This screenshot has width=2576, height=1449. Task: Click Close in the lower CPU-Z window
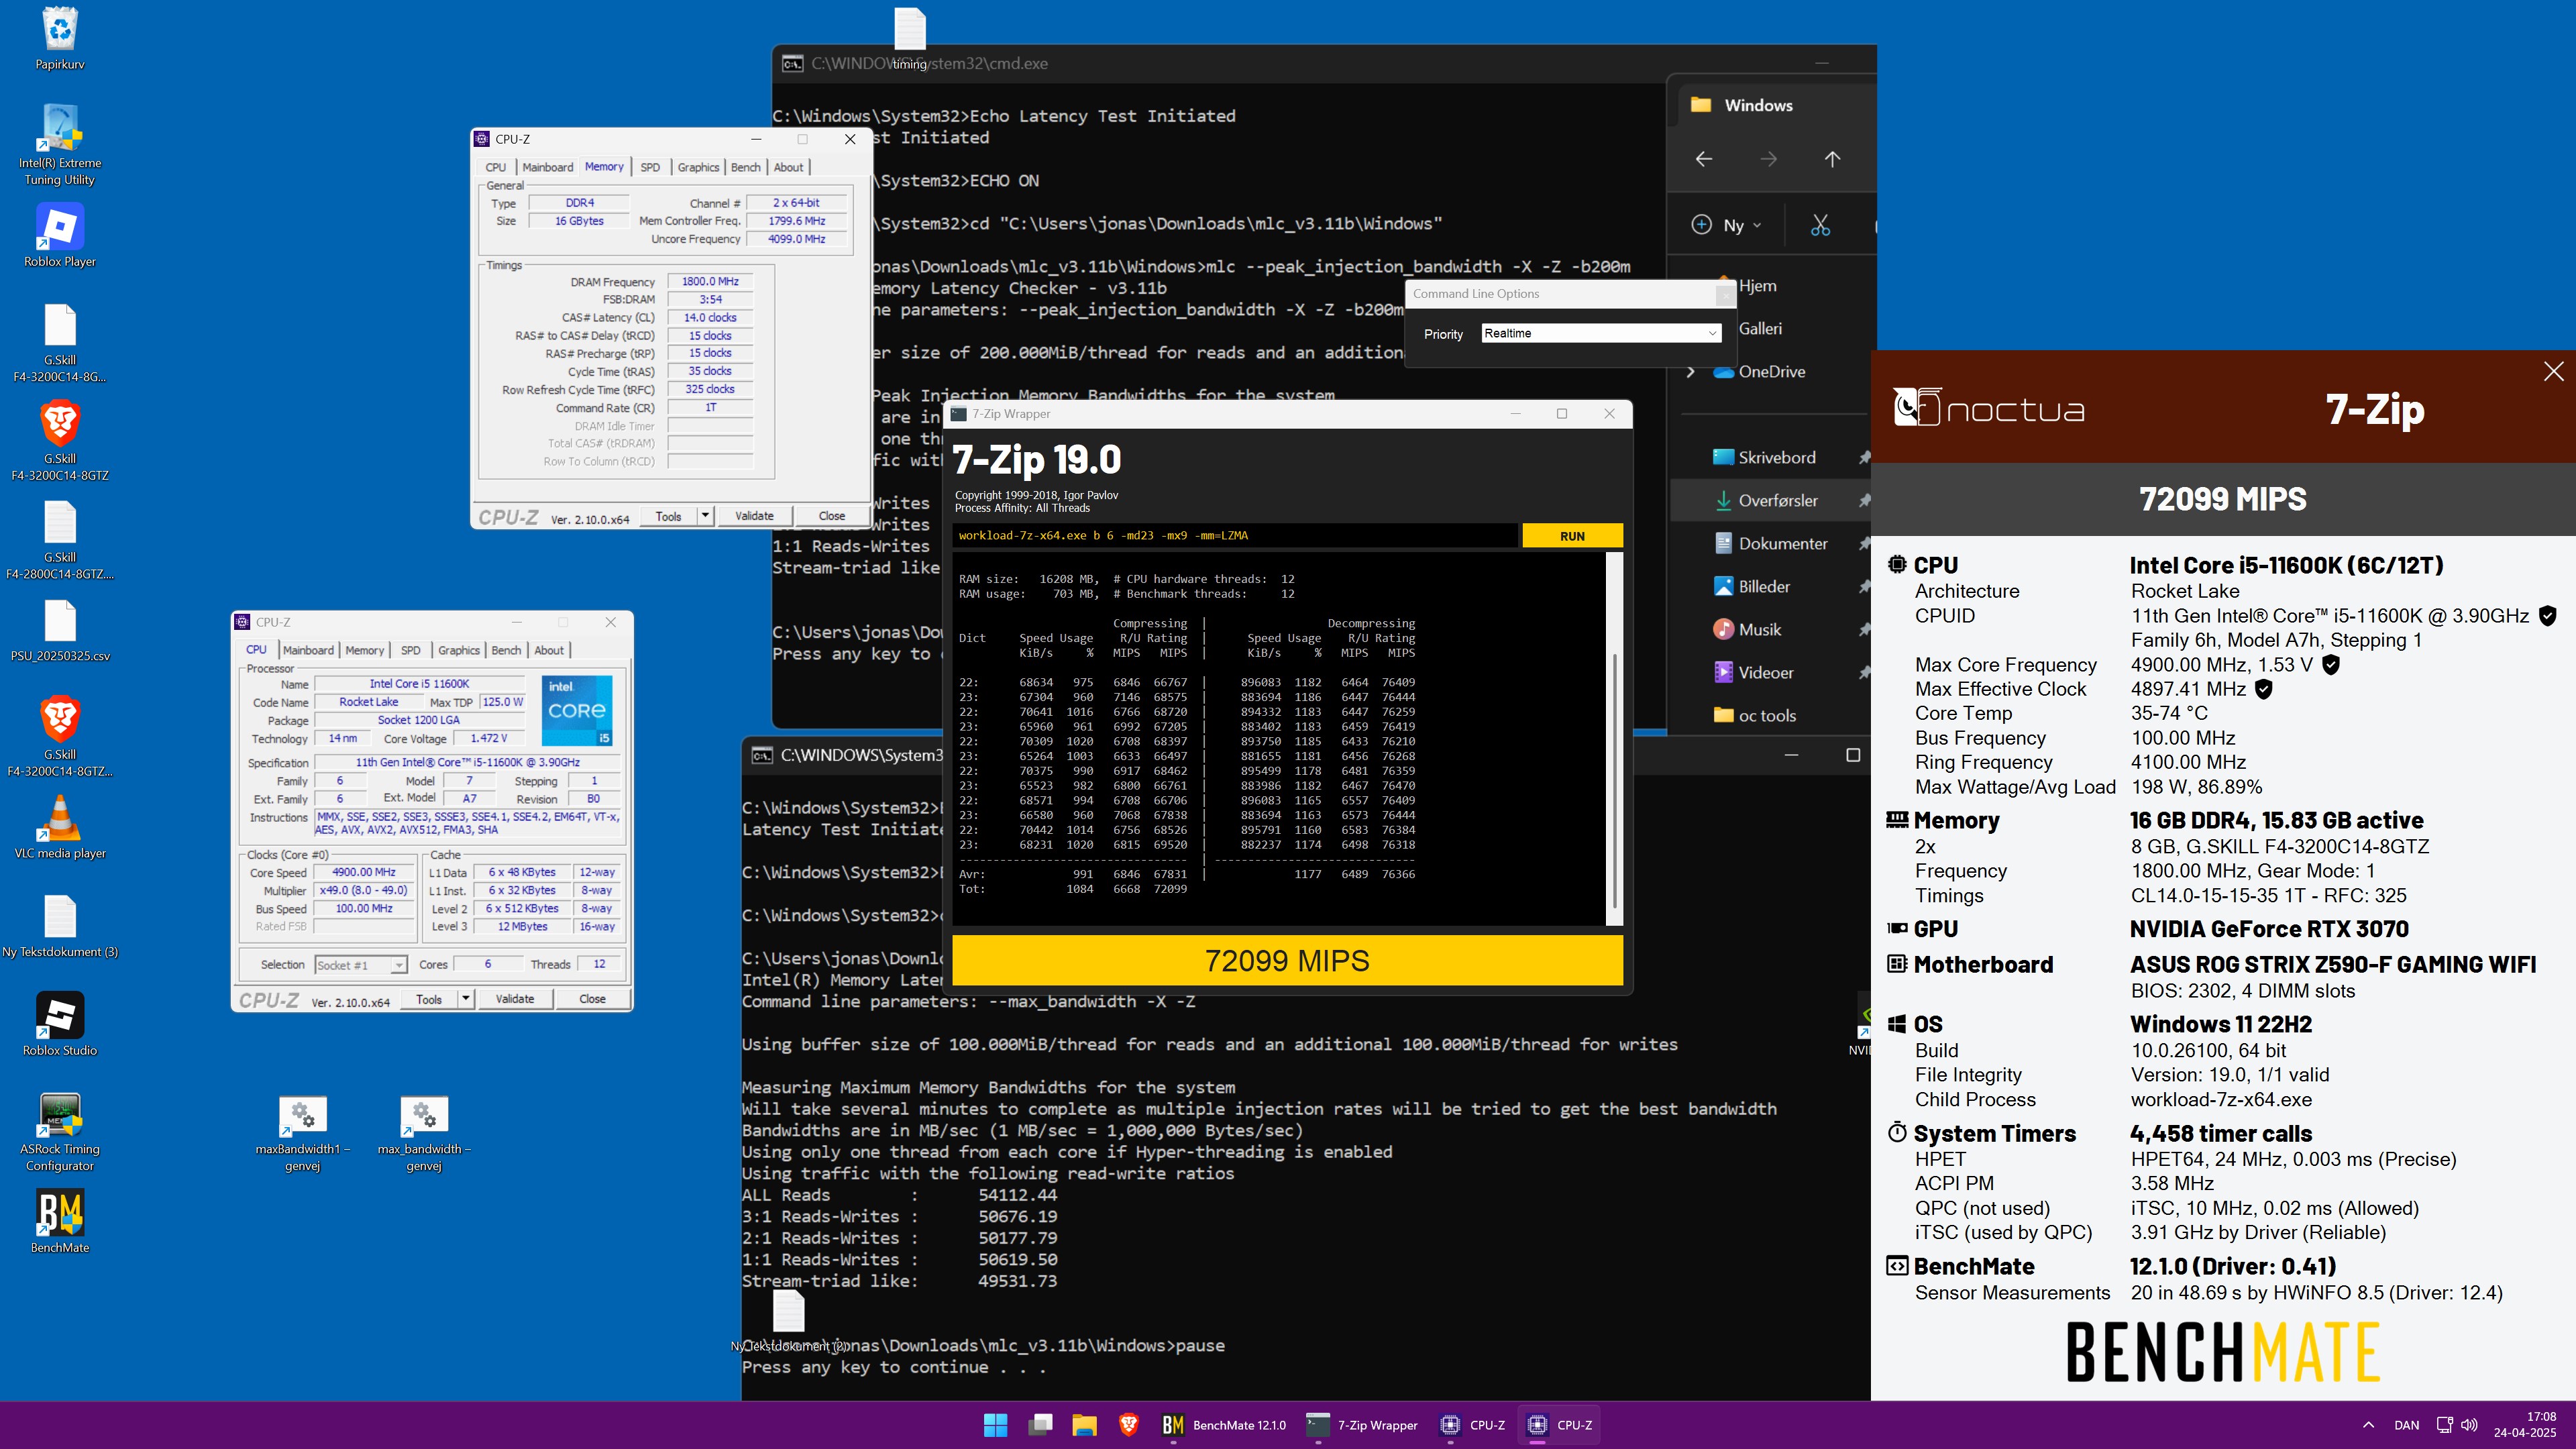[x=592, y=998]
